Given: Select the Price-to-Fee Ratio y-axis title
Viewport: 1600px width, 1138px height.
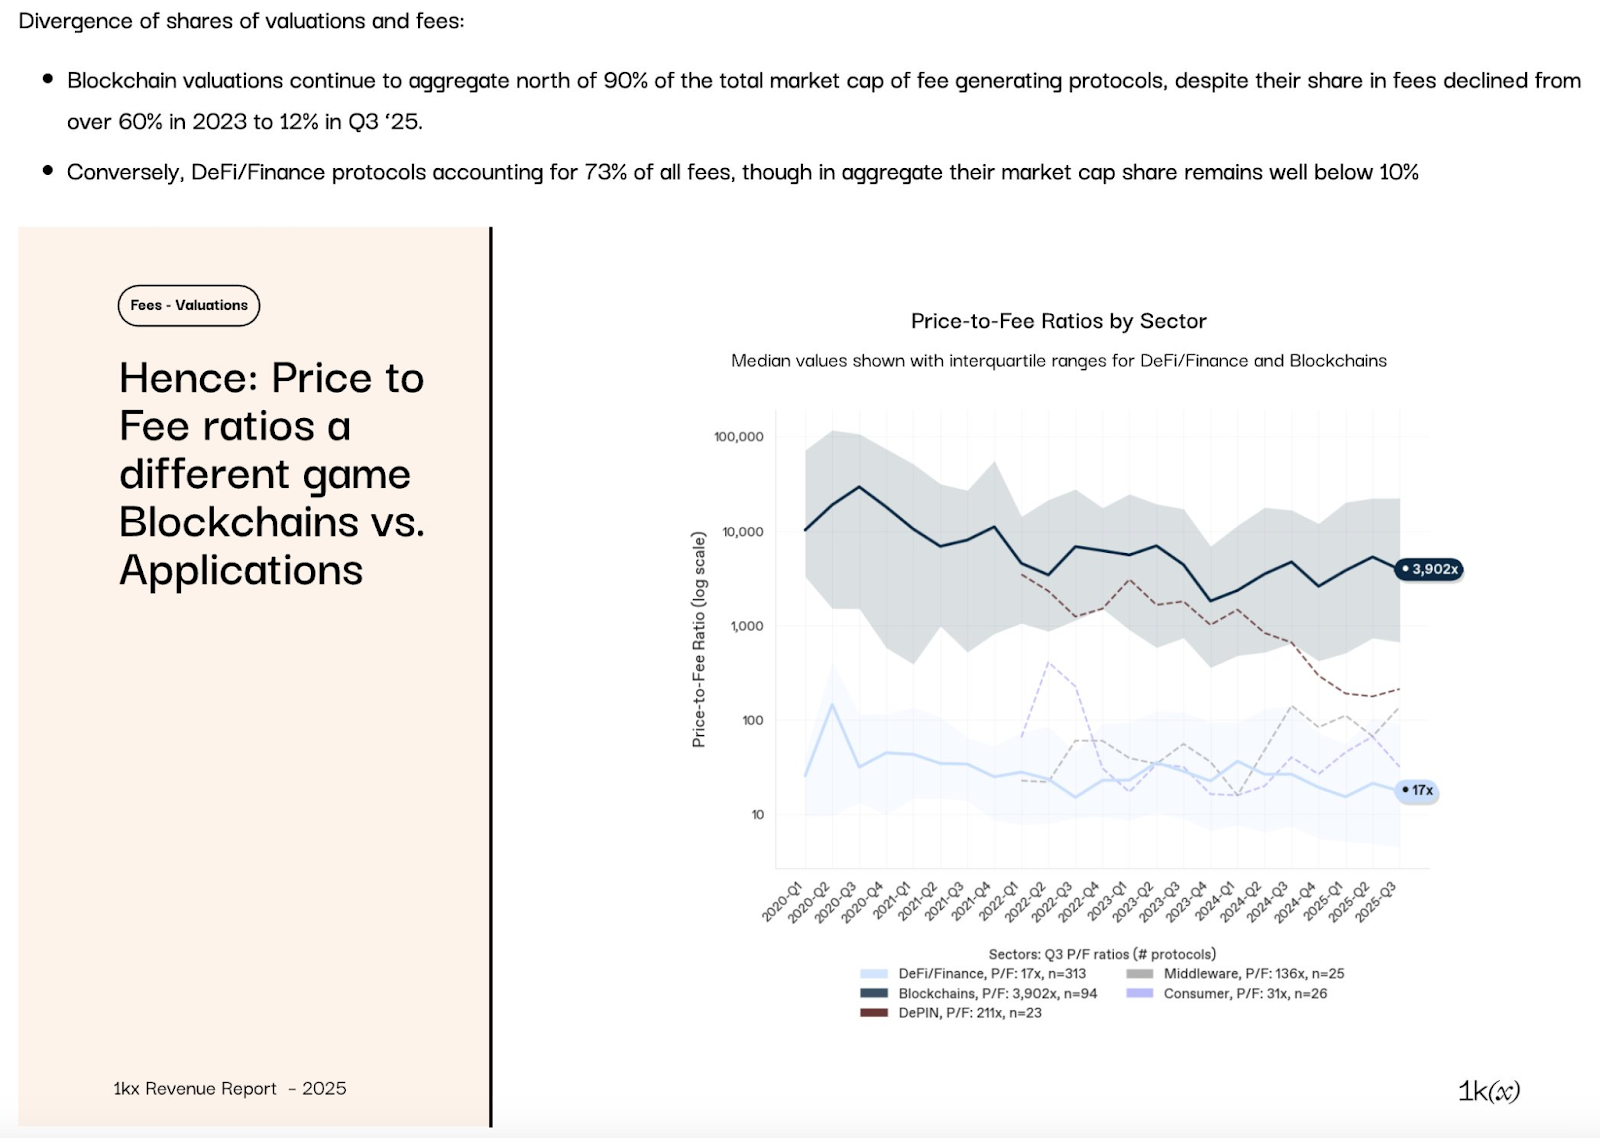Looking at the screenshot, I should click(699, 639).
